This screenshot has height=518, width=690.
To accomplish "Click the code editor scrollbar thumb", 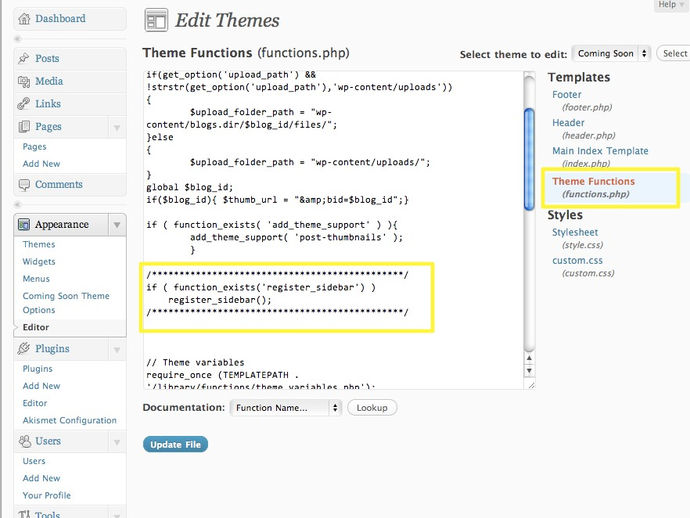I will (529, 159).
